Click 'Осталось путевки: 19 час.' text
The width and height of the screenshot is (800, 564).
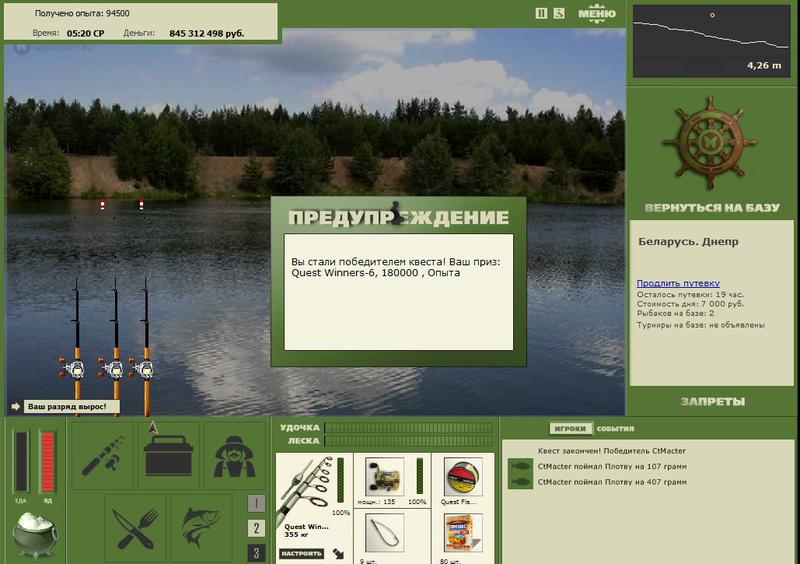[690, 295]
